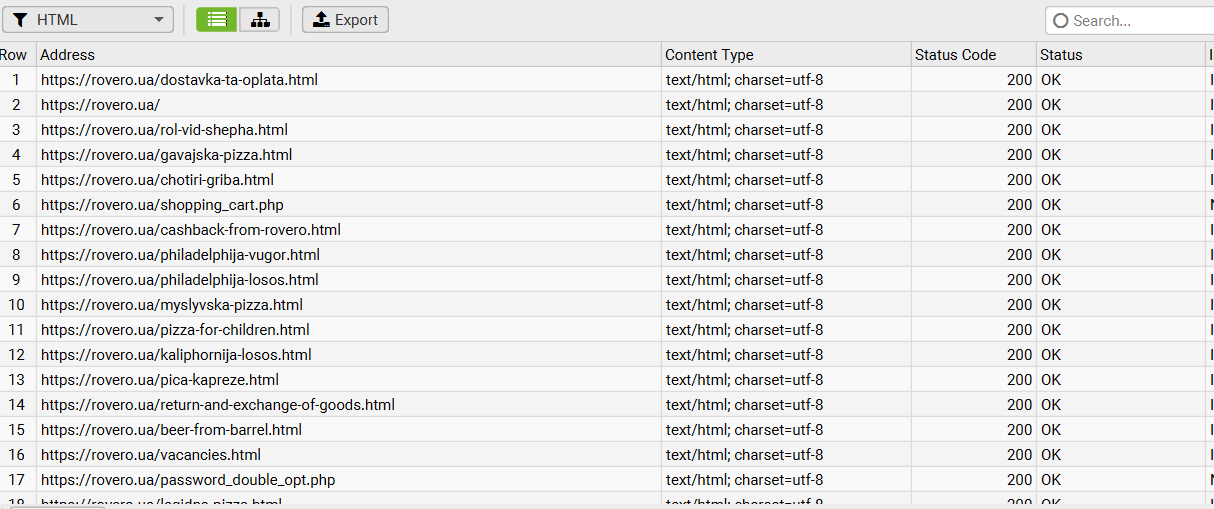Image resolution: width=1214 pixels, height=509 pixels.
Task: Sort by the Status Code column
Action: tap(955, 55)
